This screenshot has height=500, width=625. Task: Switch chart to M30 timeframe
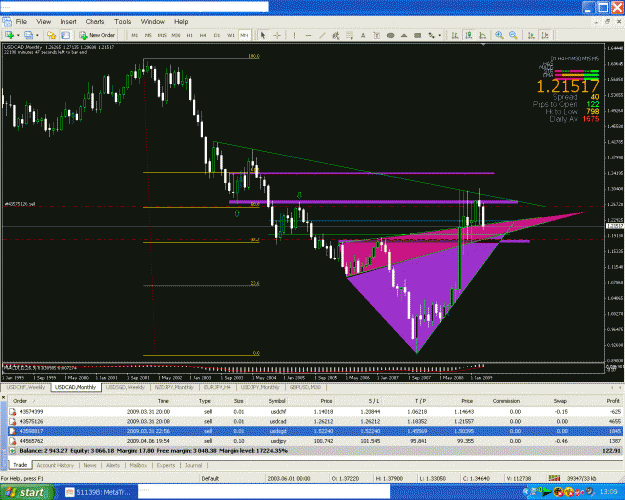tap(176, 35)
